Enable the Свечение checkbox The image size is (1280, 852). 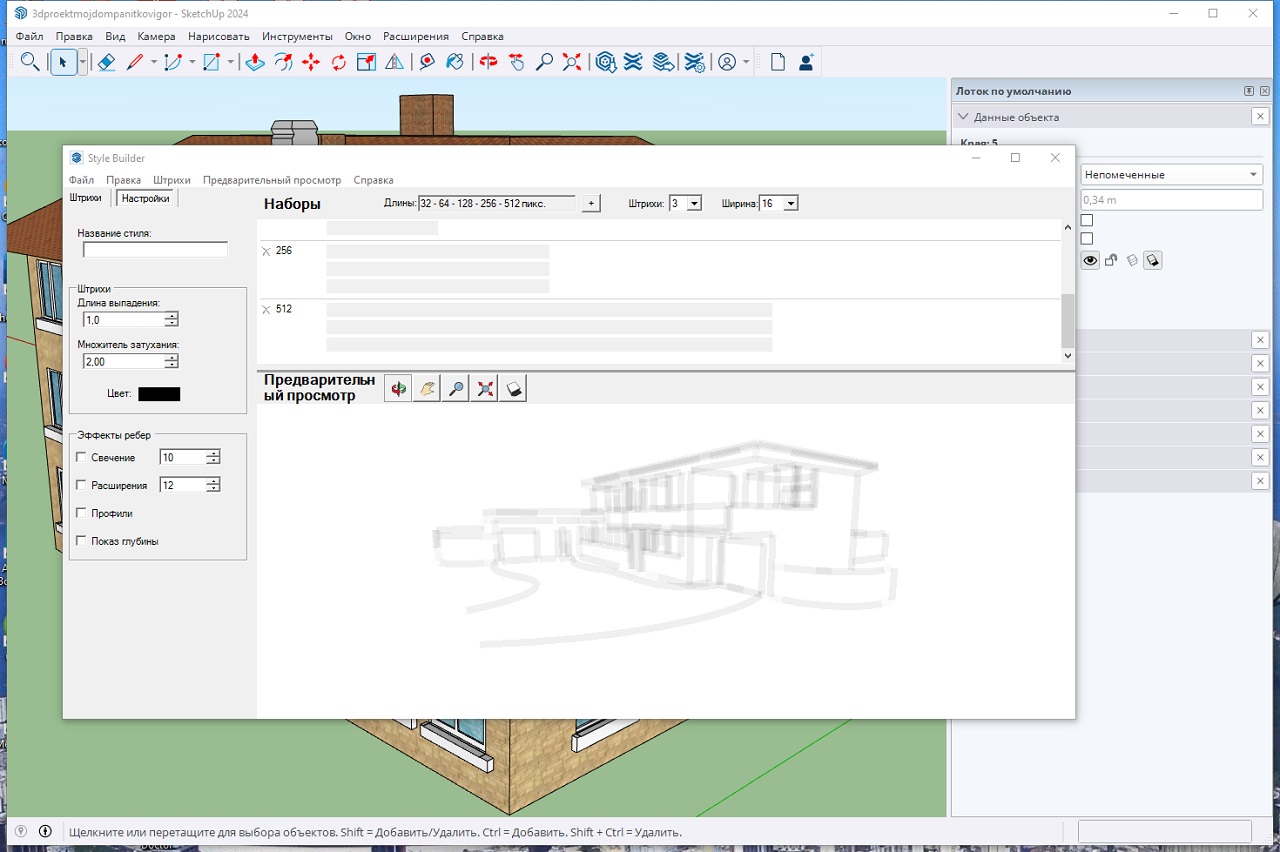click(81, 457)
